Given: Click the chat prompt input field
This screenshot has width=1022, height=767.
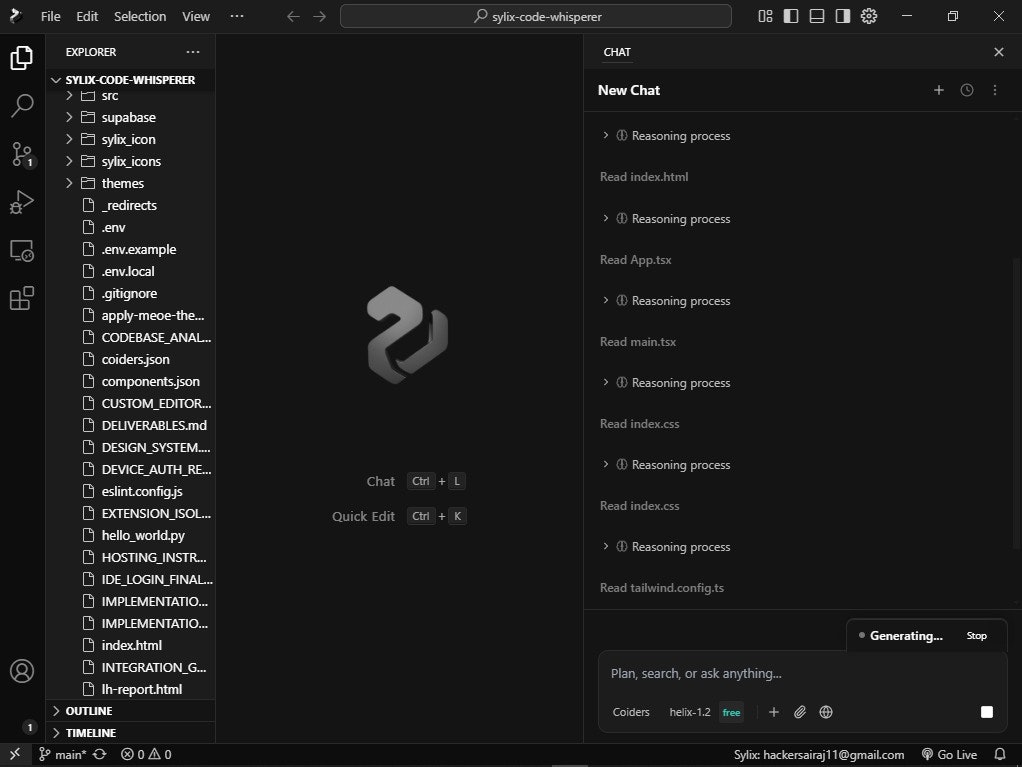Looking at the screenshot, I should pos(802,674).
